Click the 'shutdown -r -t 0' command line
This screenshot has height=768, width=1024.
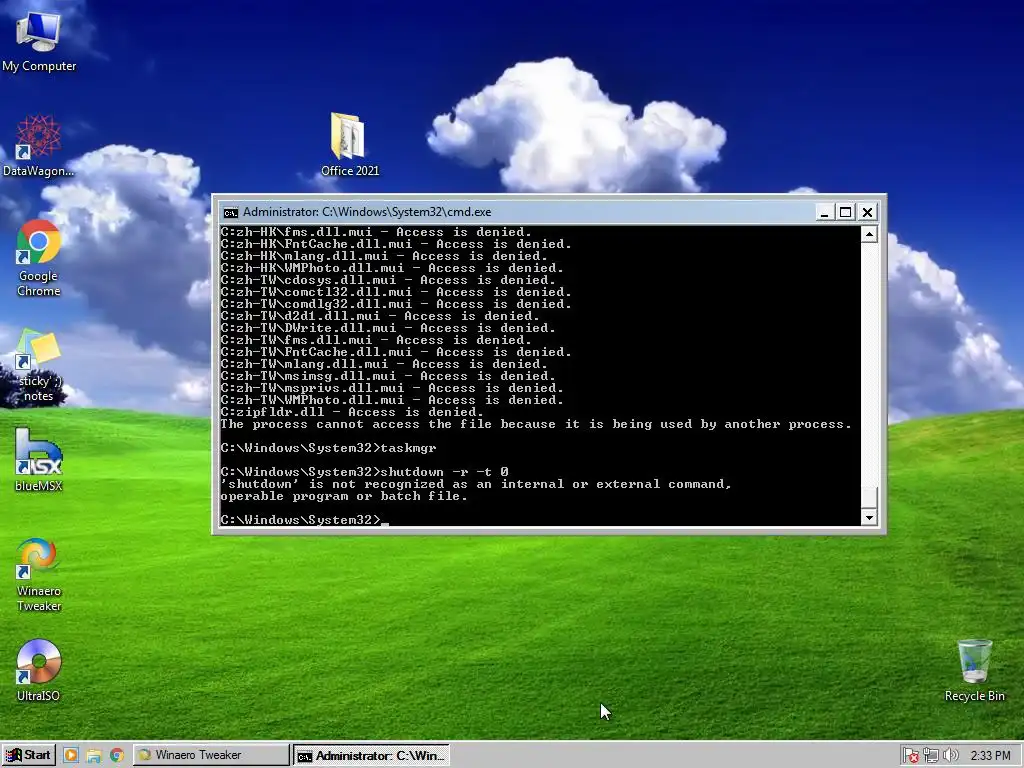(x=364, y=472)
